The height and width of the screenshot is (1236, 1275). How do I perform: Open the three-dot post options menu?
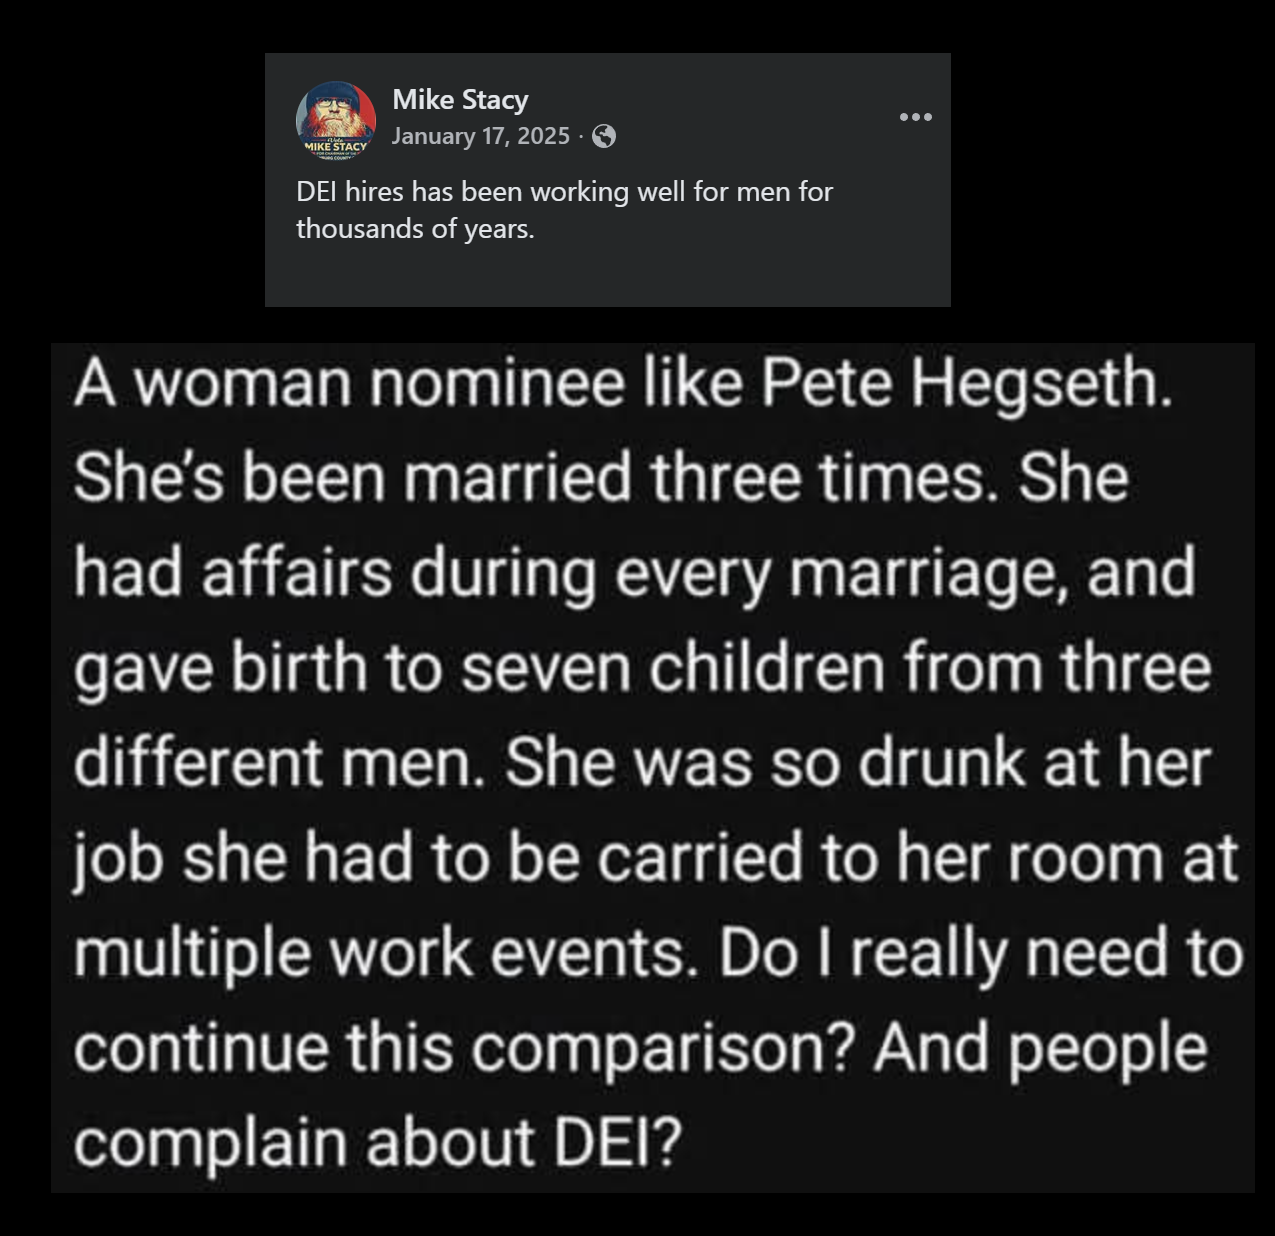coord(915,118)
